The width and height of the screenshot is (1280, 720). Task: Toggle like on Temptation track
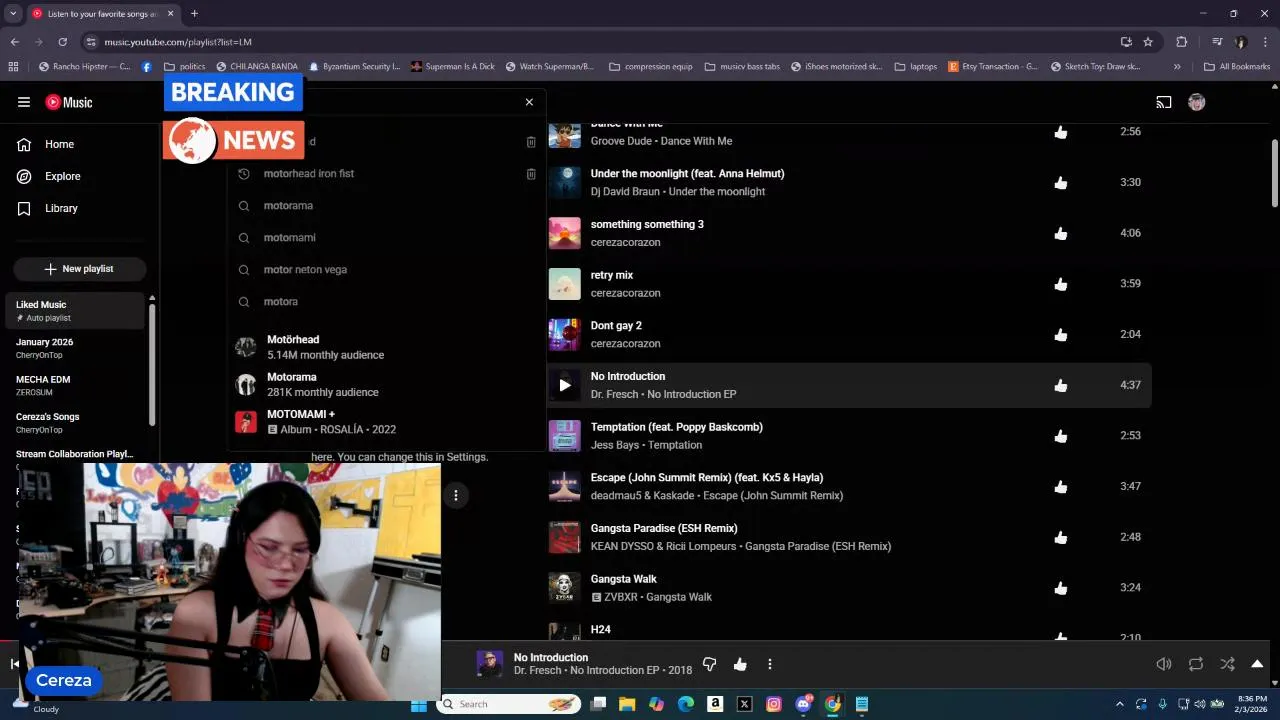click(1061, 436)
